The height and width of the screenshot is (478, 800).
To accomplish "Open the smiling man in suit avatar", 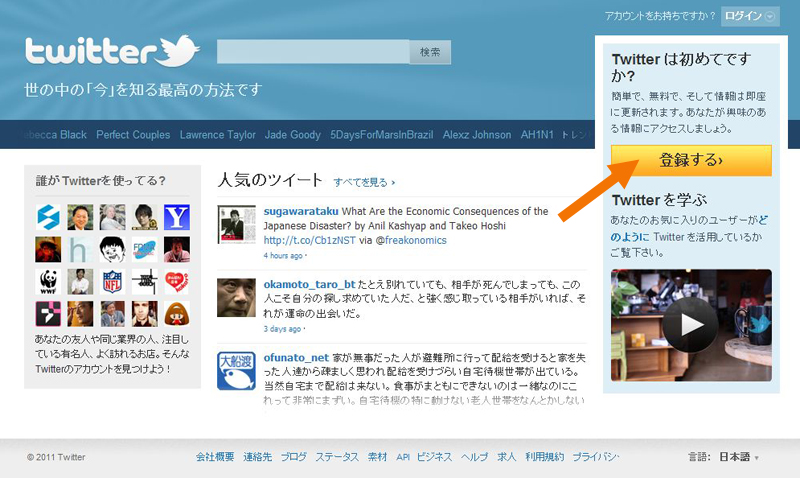I will coord(80,217).
